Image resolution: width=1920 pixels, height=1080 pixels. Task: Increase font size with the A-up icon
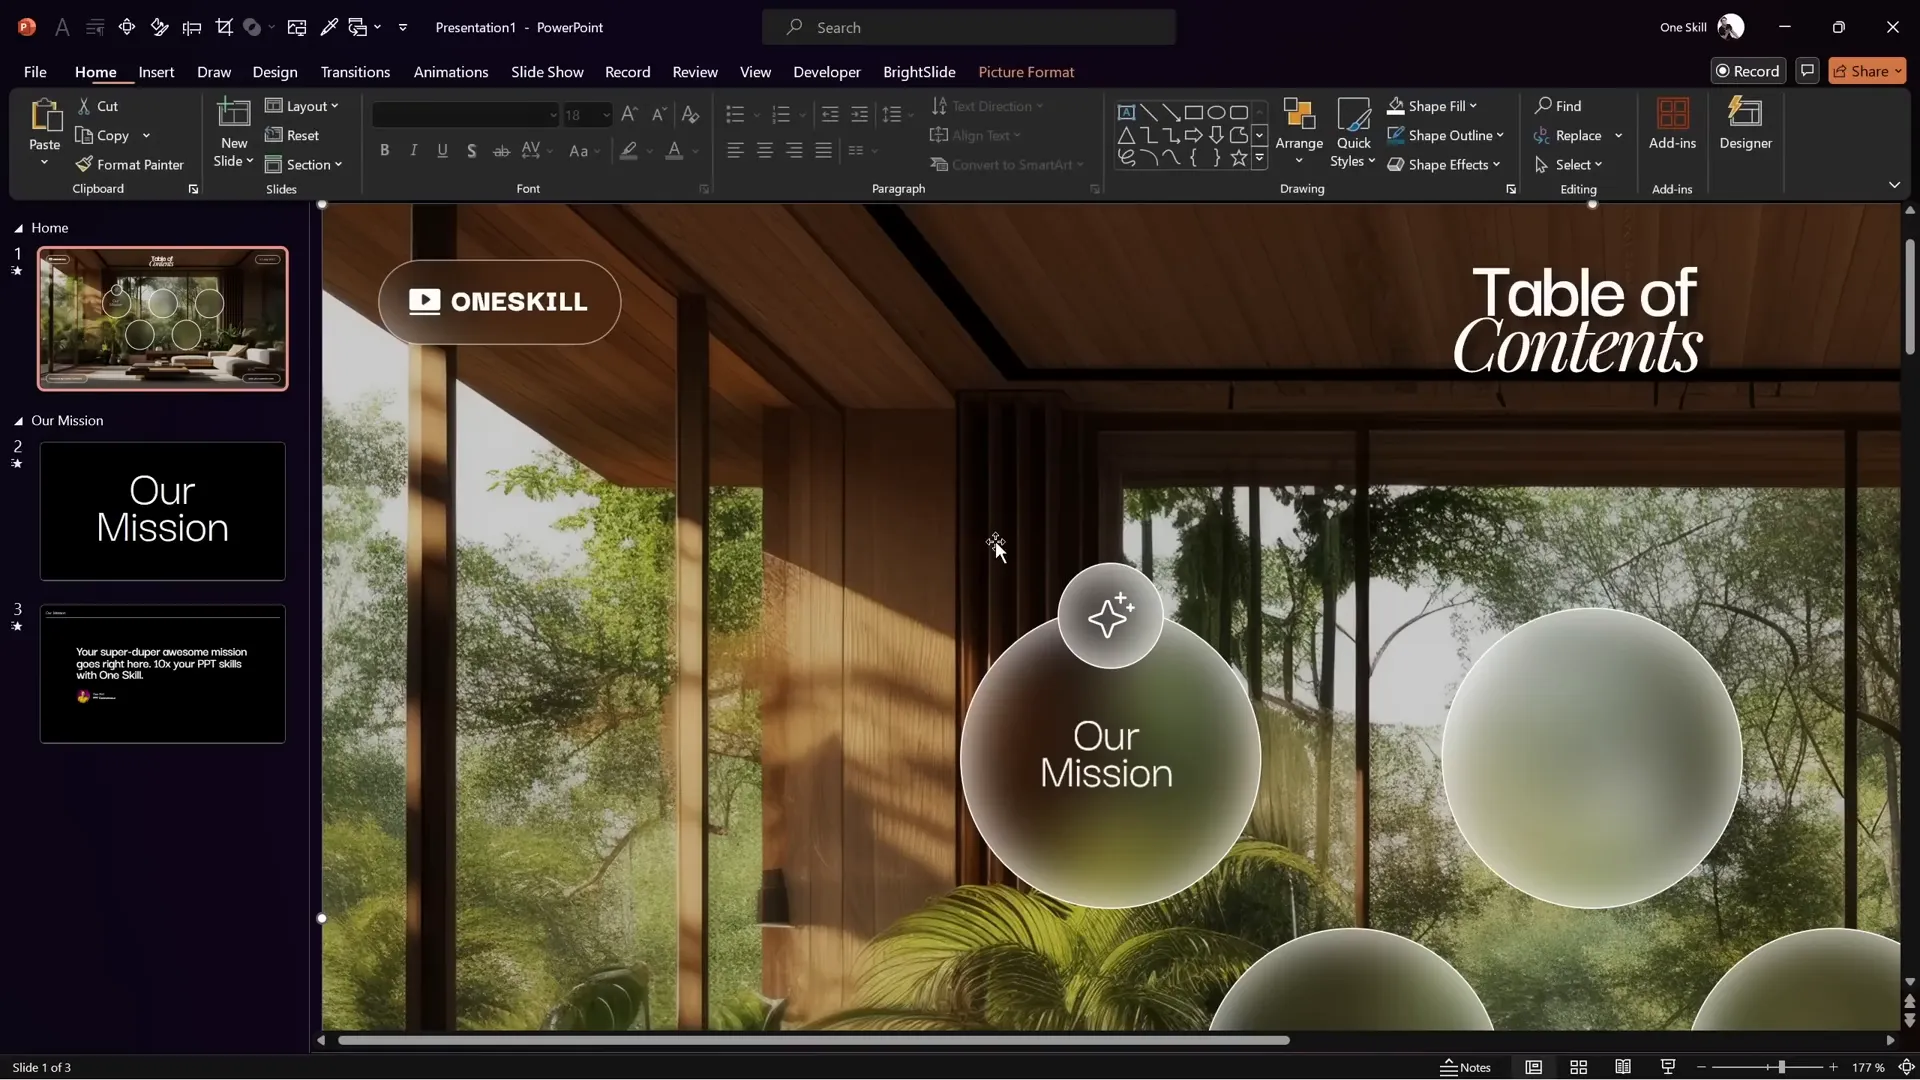629,114
